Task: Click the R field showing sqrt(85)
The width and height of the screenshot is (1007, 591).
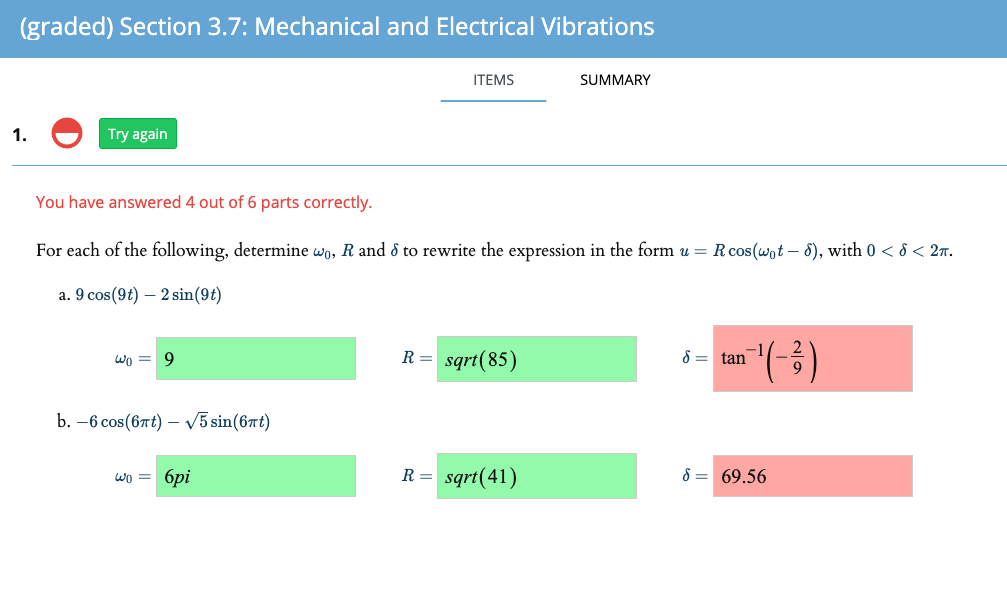Action: (536, 358)
